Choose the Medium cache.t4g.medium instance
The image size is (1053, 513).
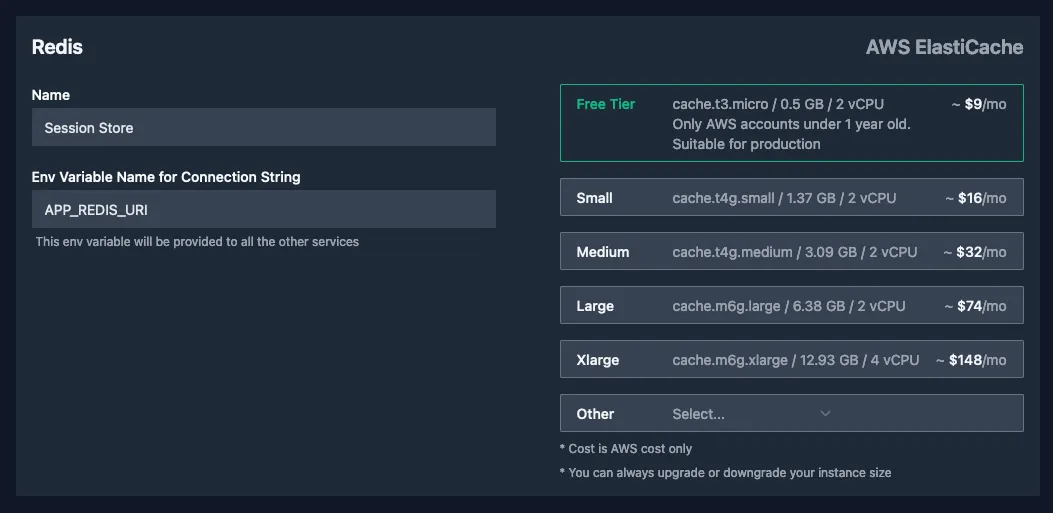click(791, 251)
